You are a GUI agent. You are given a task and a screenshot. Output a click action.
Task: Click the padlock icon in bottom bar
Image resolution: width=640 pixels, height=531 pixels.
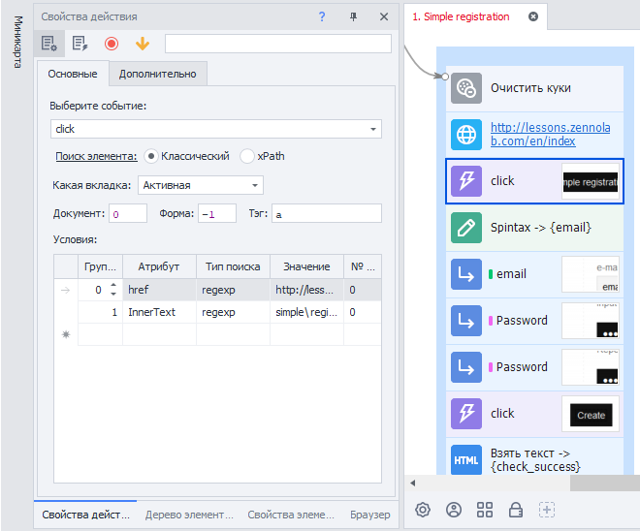pos(516,510)
